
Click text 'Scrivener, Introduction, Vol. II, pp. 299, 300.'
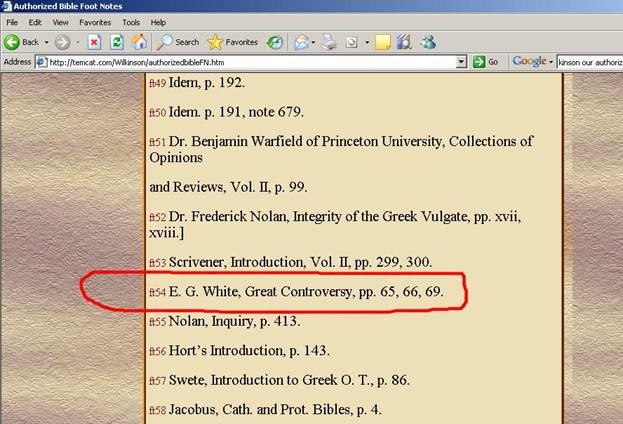pyautogui.click(x=300, y=262)
